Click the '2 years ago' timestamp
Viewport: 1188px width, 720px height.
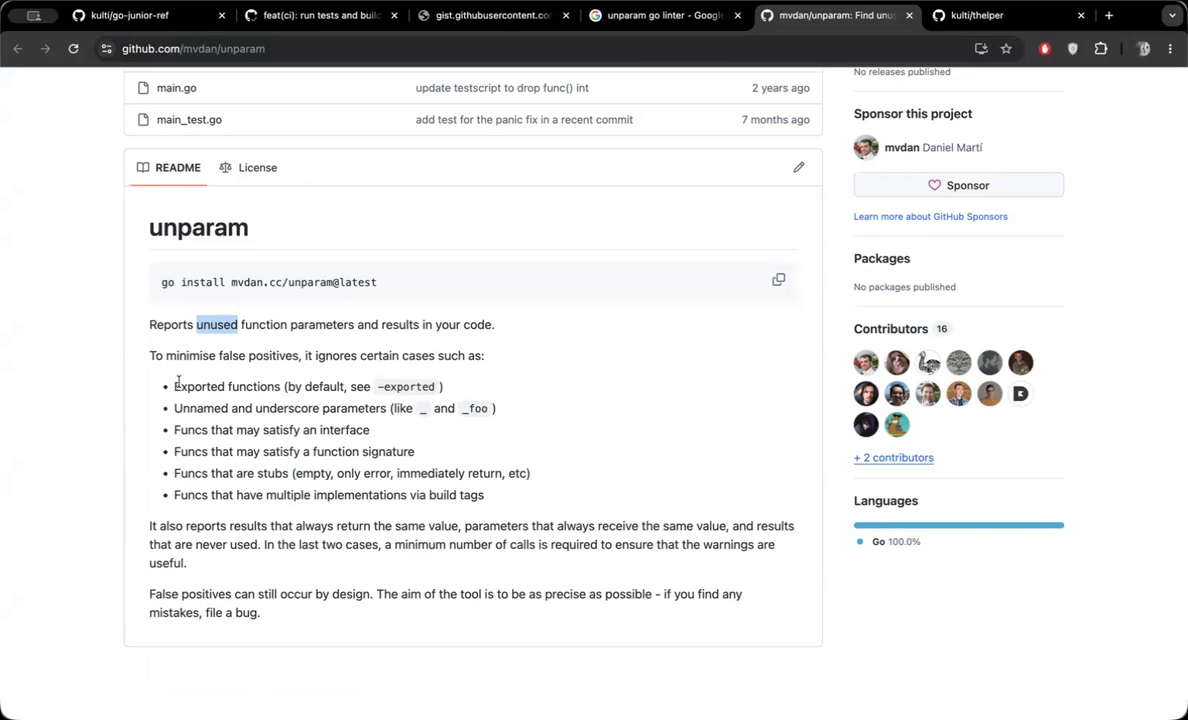pos(780,88)
